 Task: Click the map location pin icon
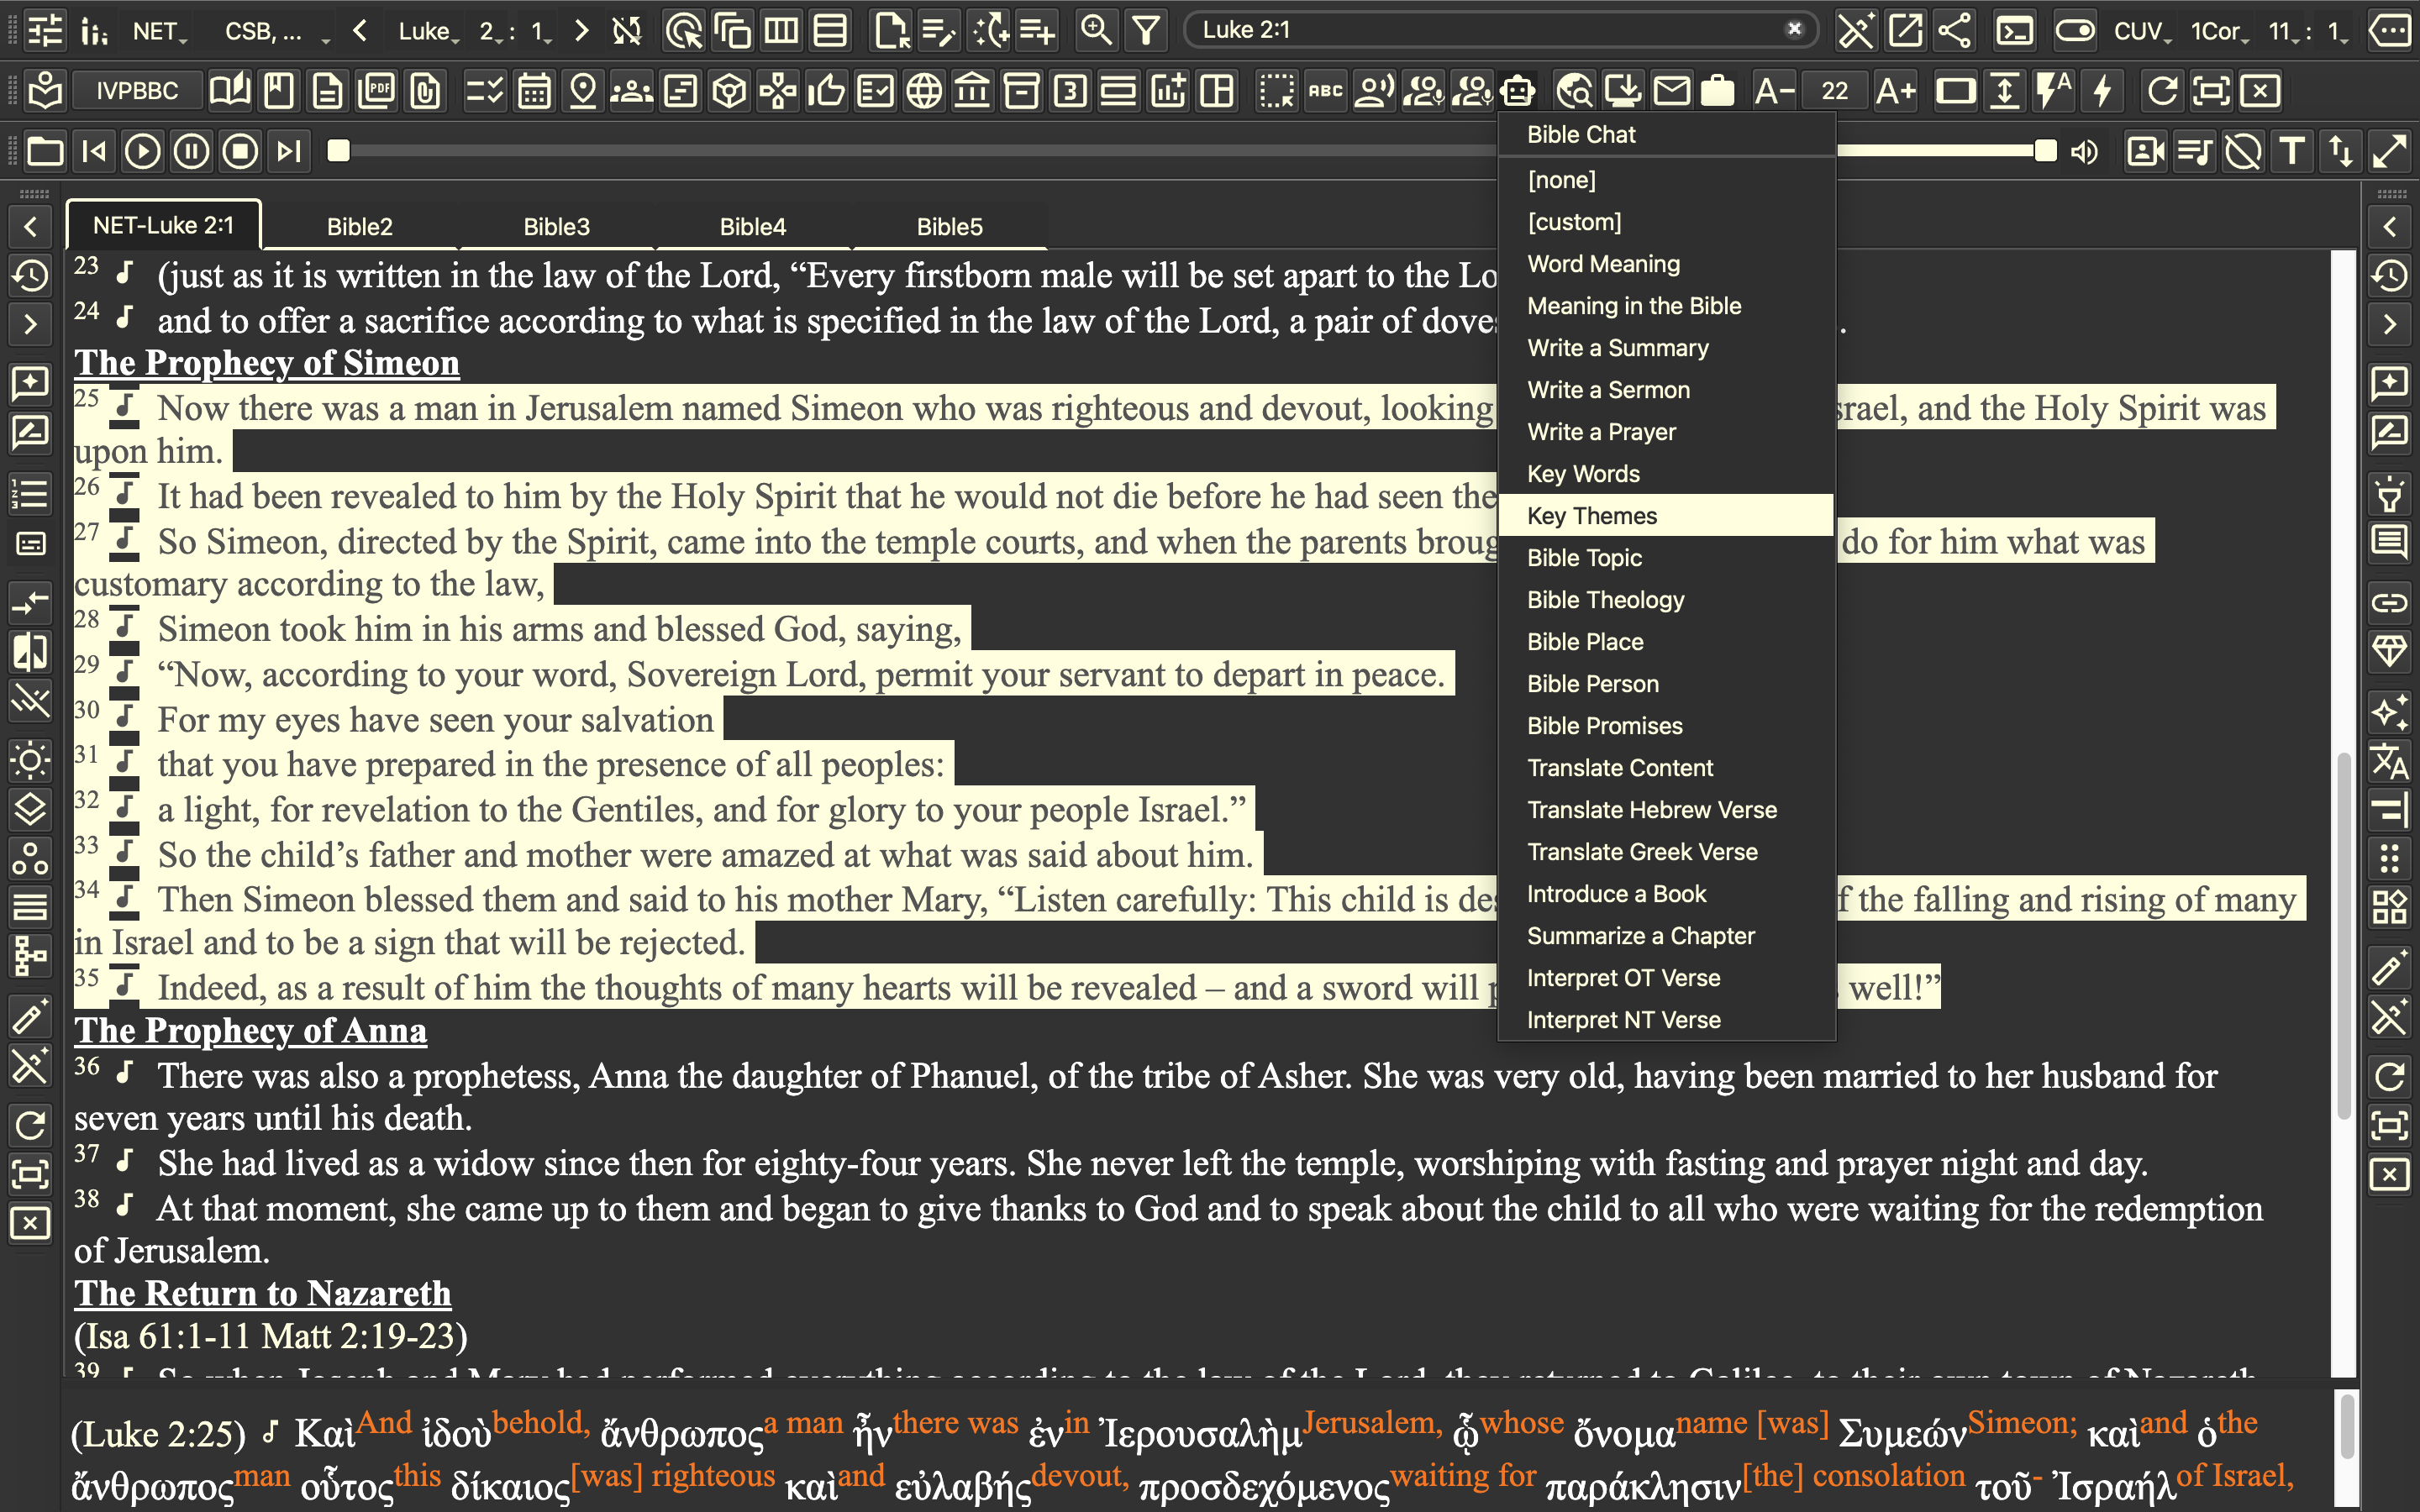[582, 91]
